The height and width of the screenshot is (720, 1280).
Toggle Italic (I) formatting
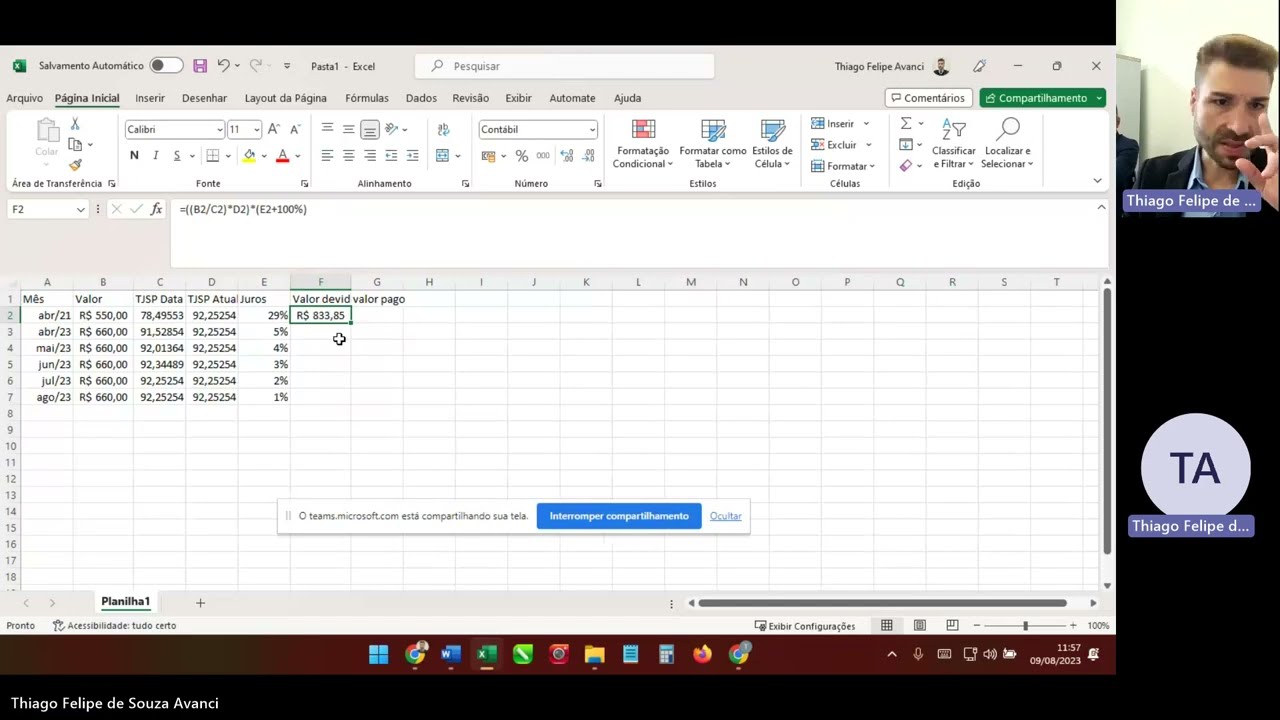click(155, 156)
